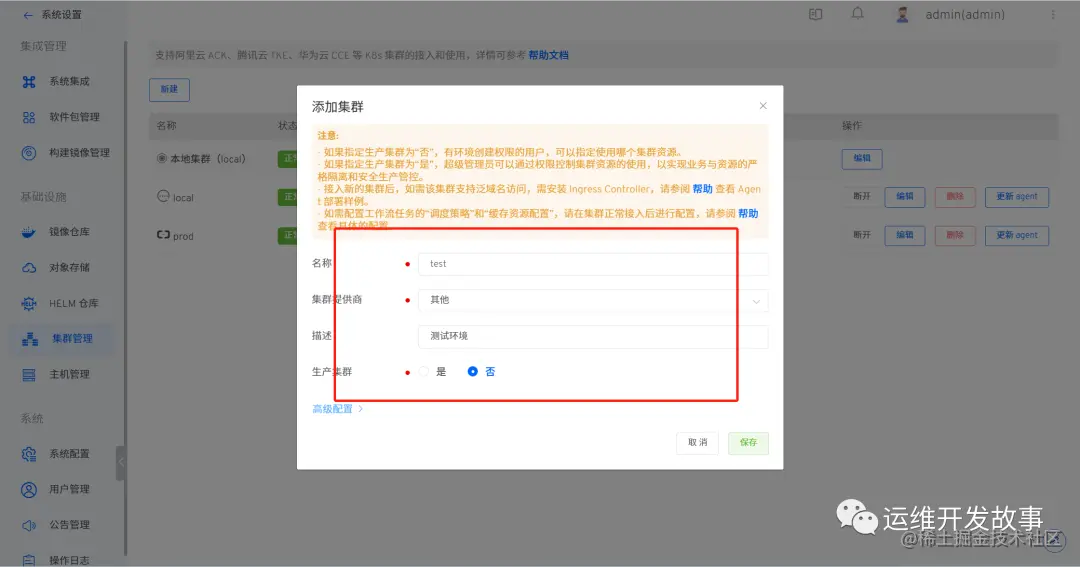This screenshot has width=1080, height=567.
Task: Click the 名称 input field
Action: pos(593,264)
